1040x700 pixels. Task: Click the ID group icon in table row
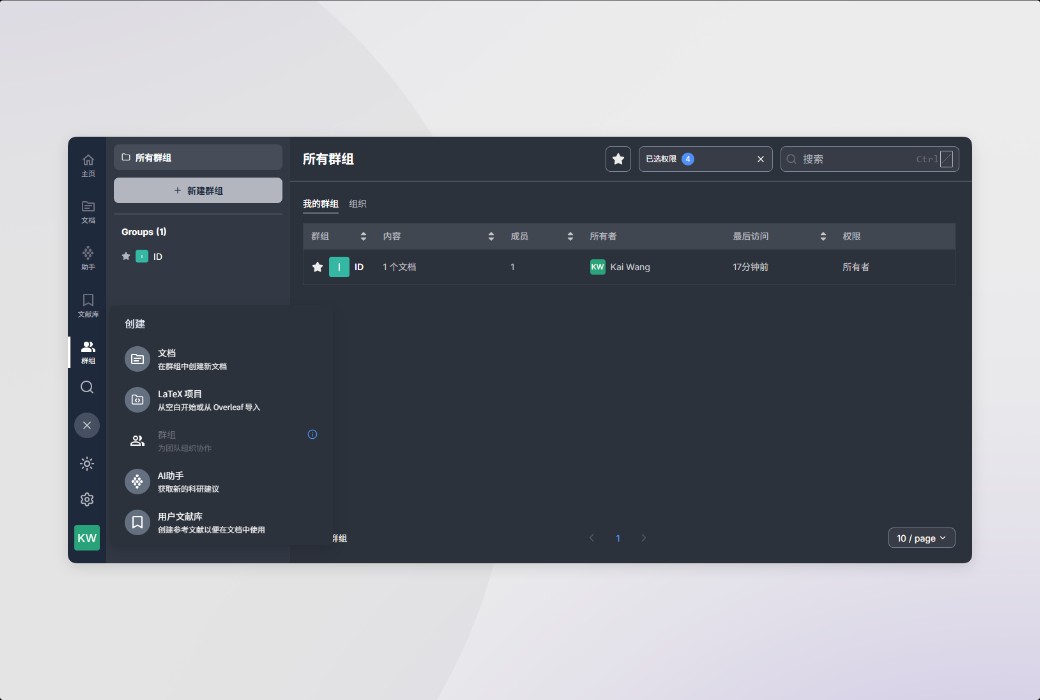click(339, 267)
